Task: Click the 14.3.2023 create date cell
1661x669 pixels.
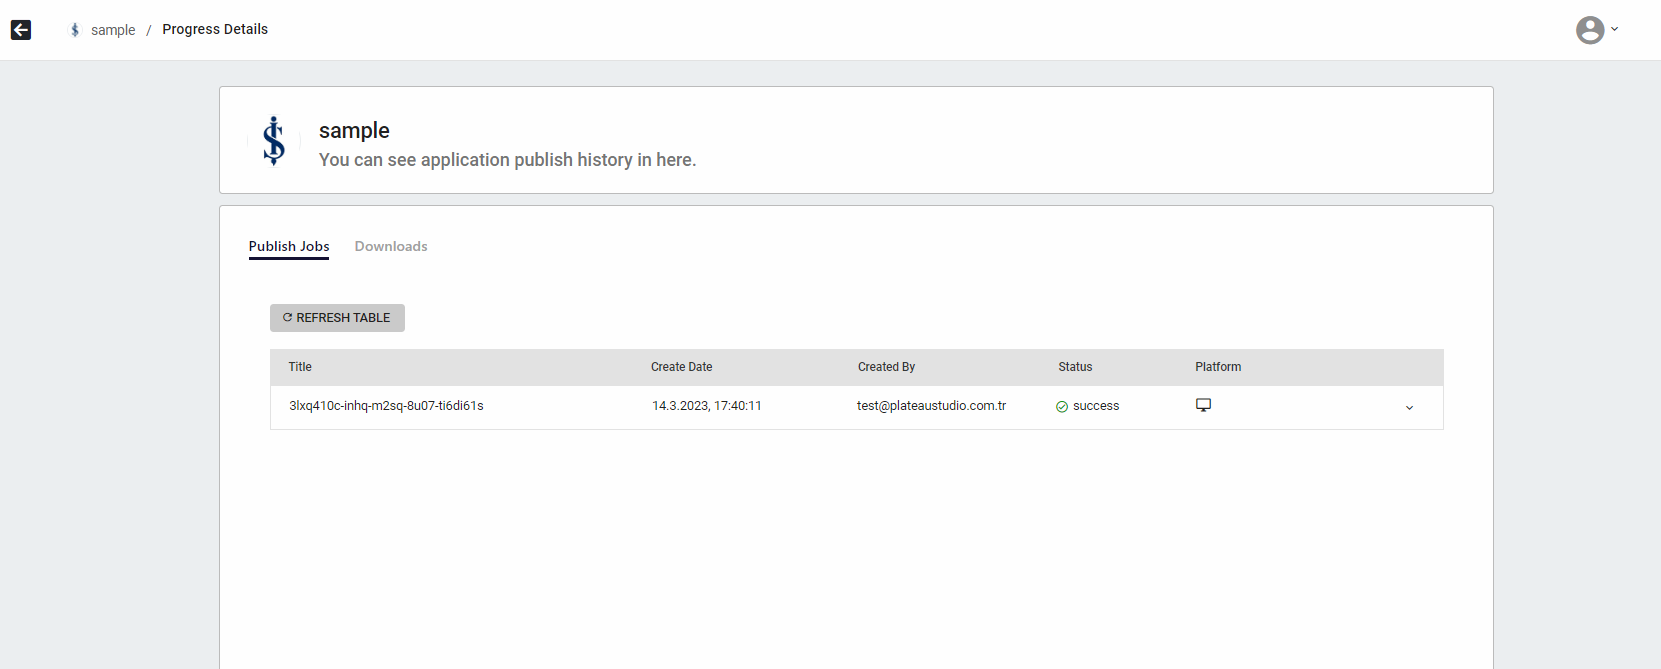Action: [707, 406]
